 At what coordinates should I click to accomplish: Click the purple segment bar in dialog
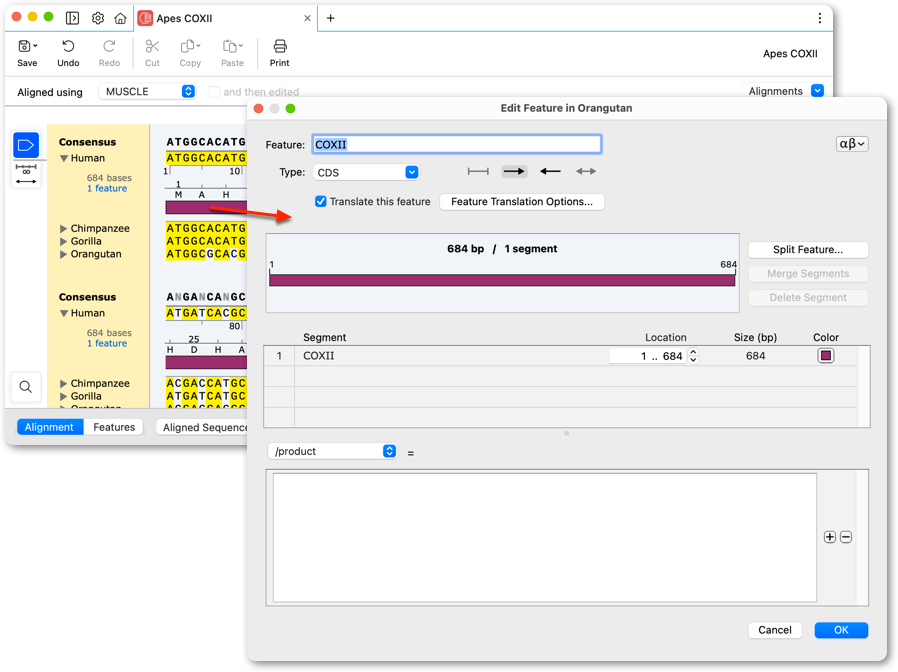[x=502, y=280]
